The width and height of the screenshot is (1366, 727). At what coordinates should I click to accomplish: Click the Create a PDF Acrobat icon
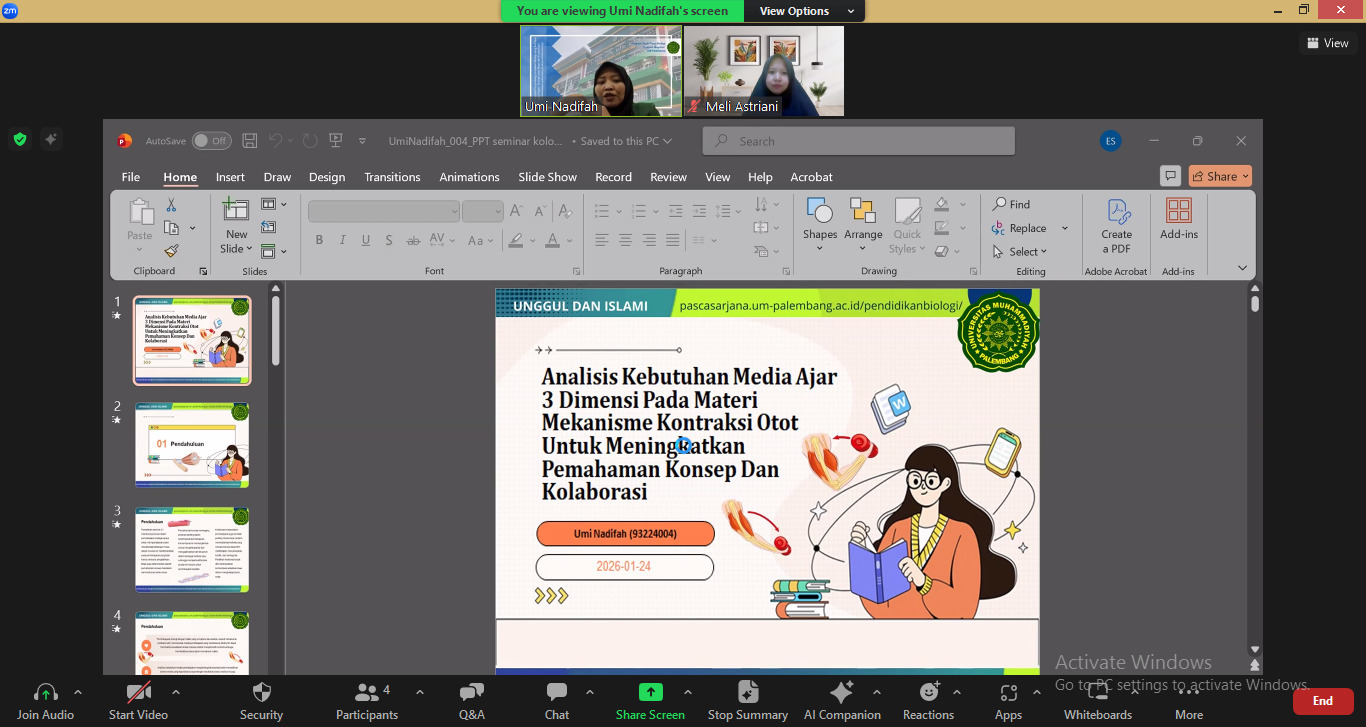(x=1117, y=213)
